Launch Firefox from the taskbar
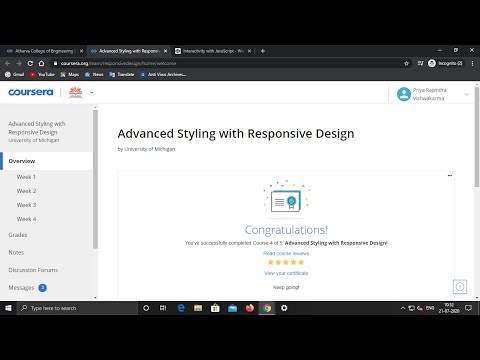The height and width of the screenshot is (360, 480). click(x=250, y=308)
